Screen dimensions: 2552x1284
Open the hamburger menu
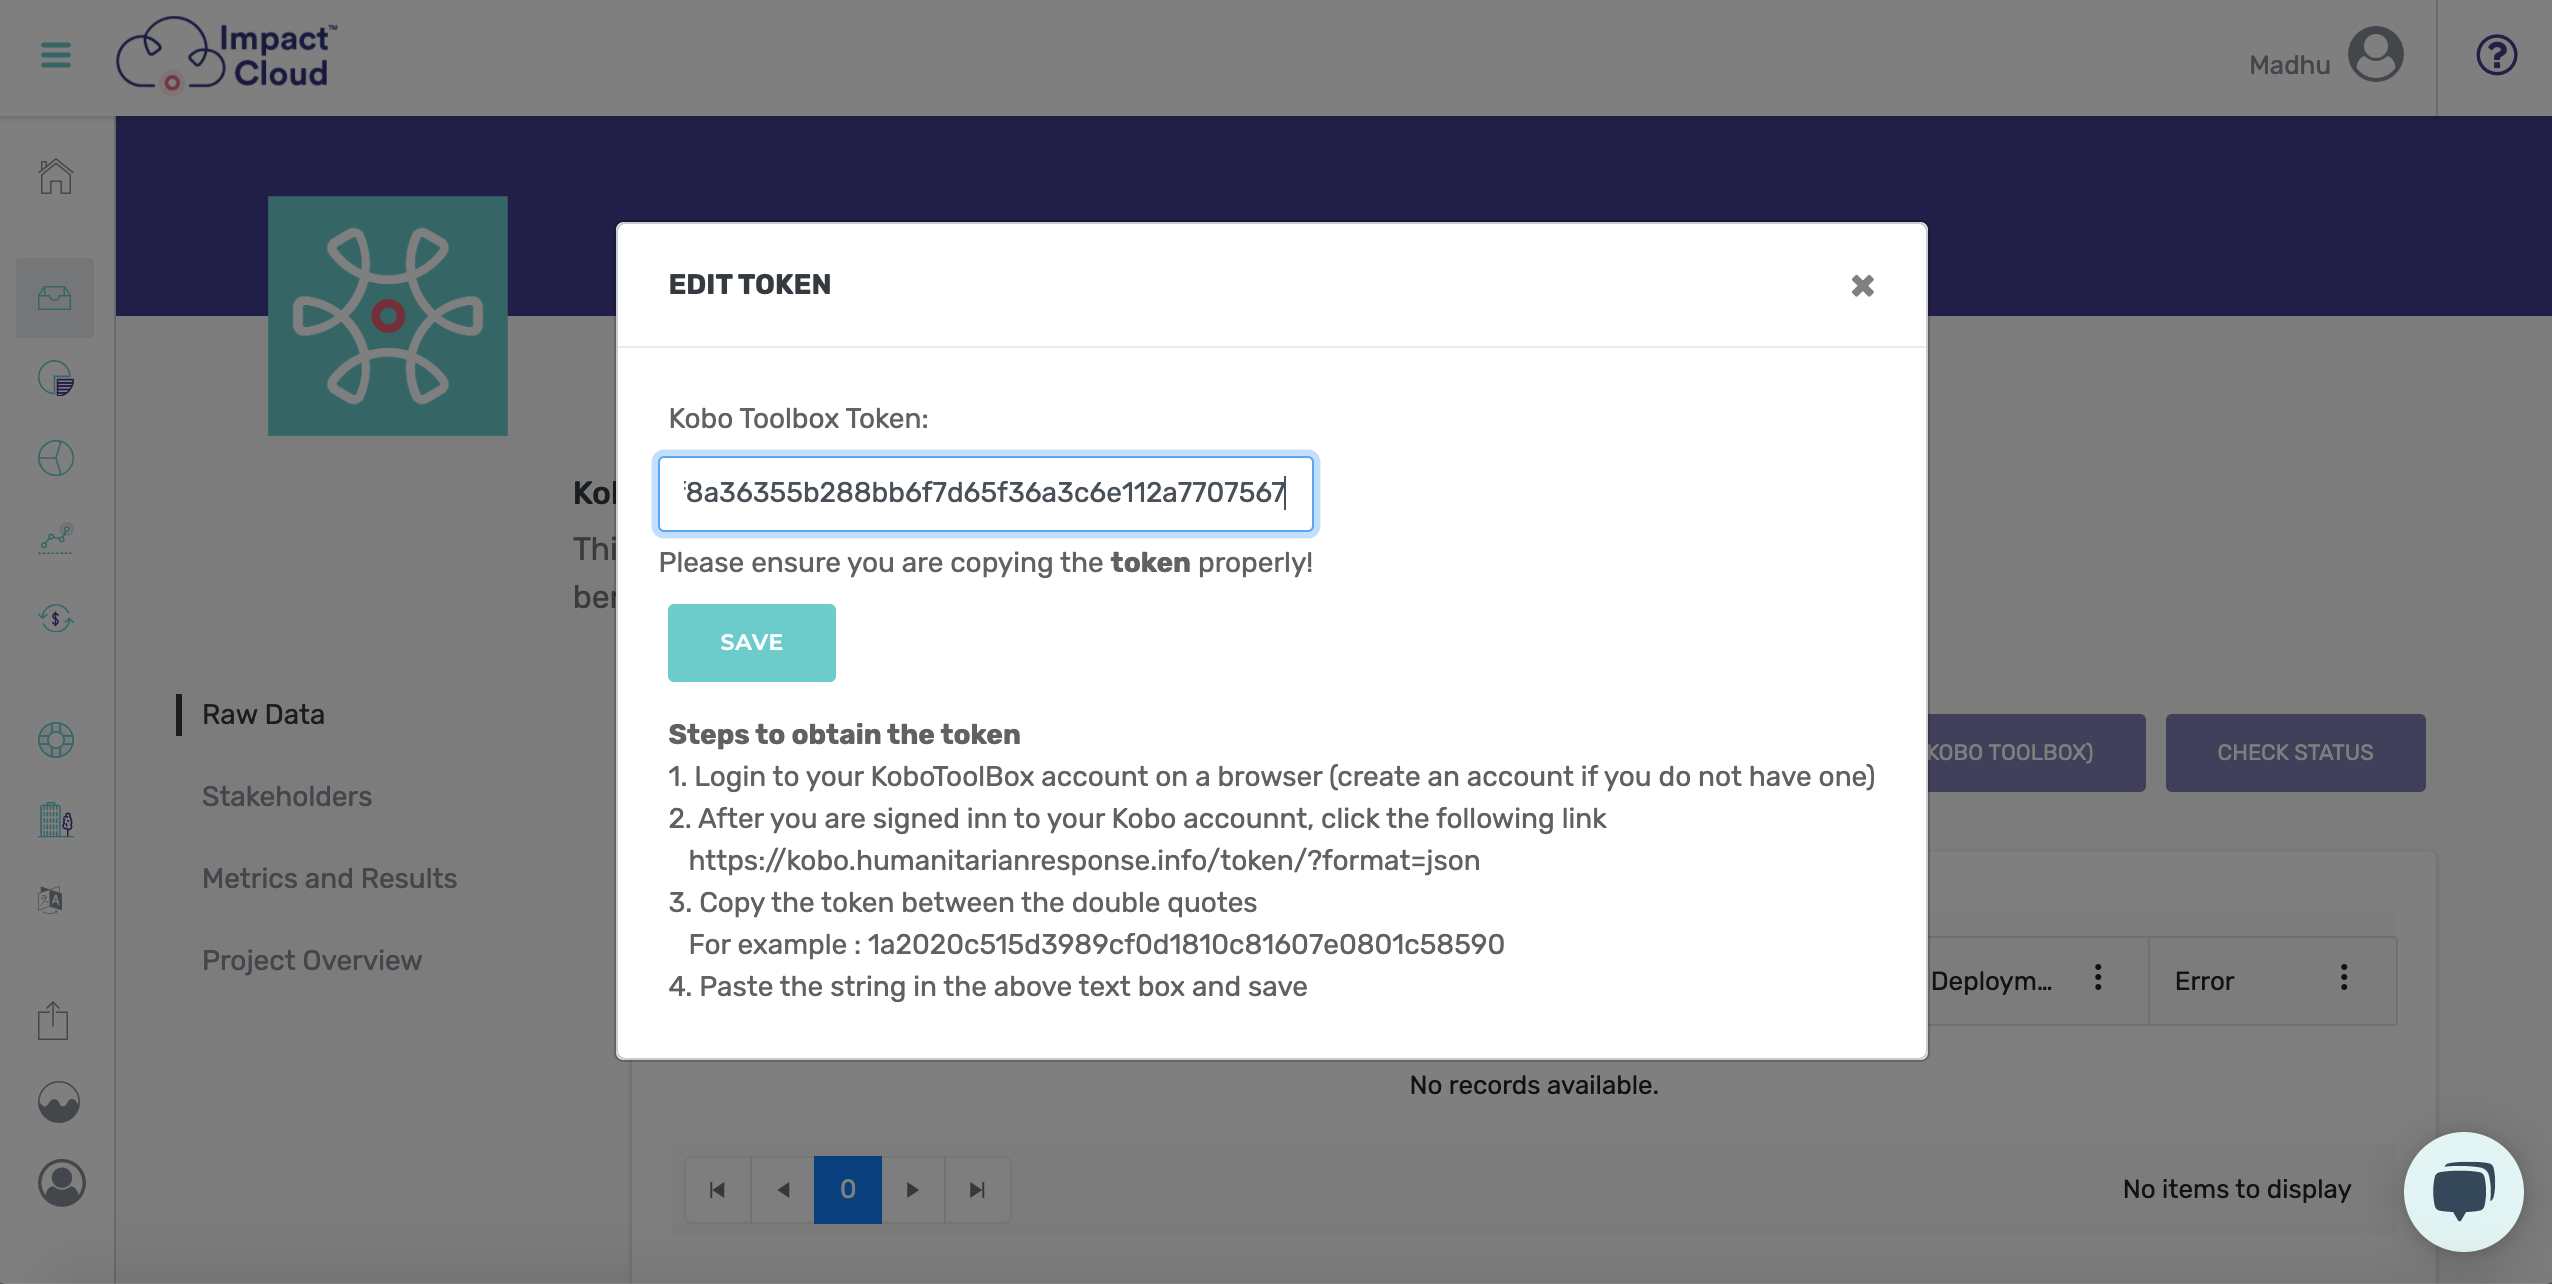56,55
